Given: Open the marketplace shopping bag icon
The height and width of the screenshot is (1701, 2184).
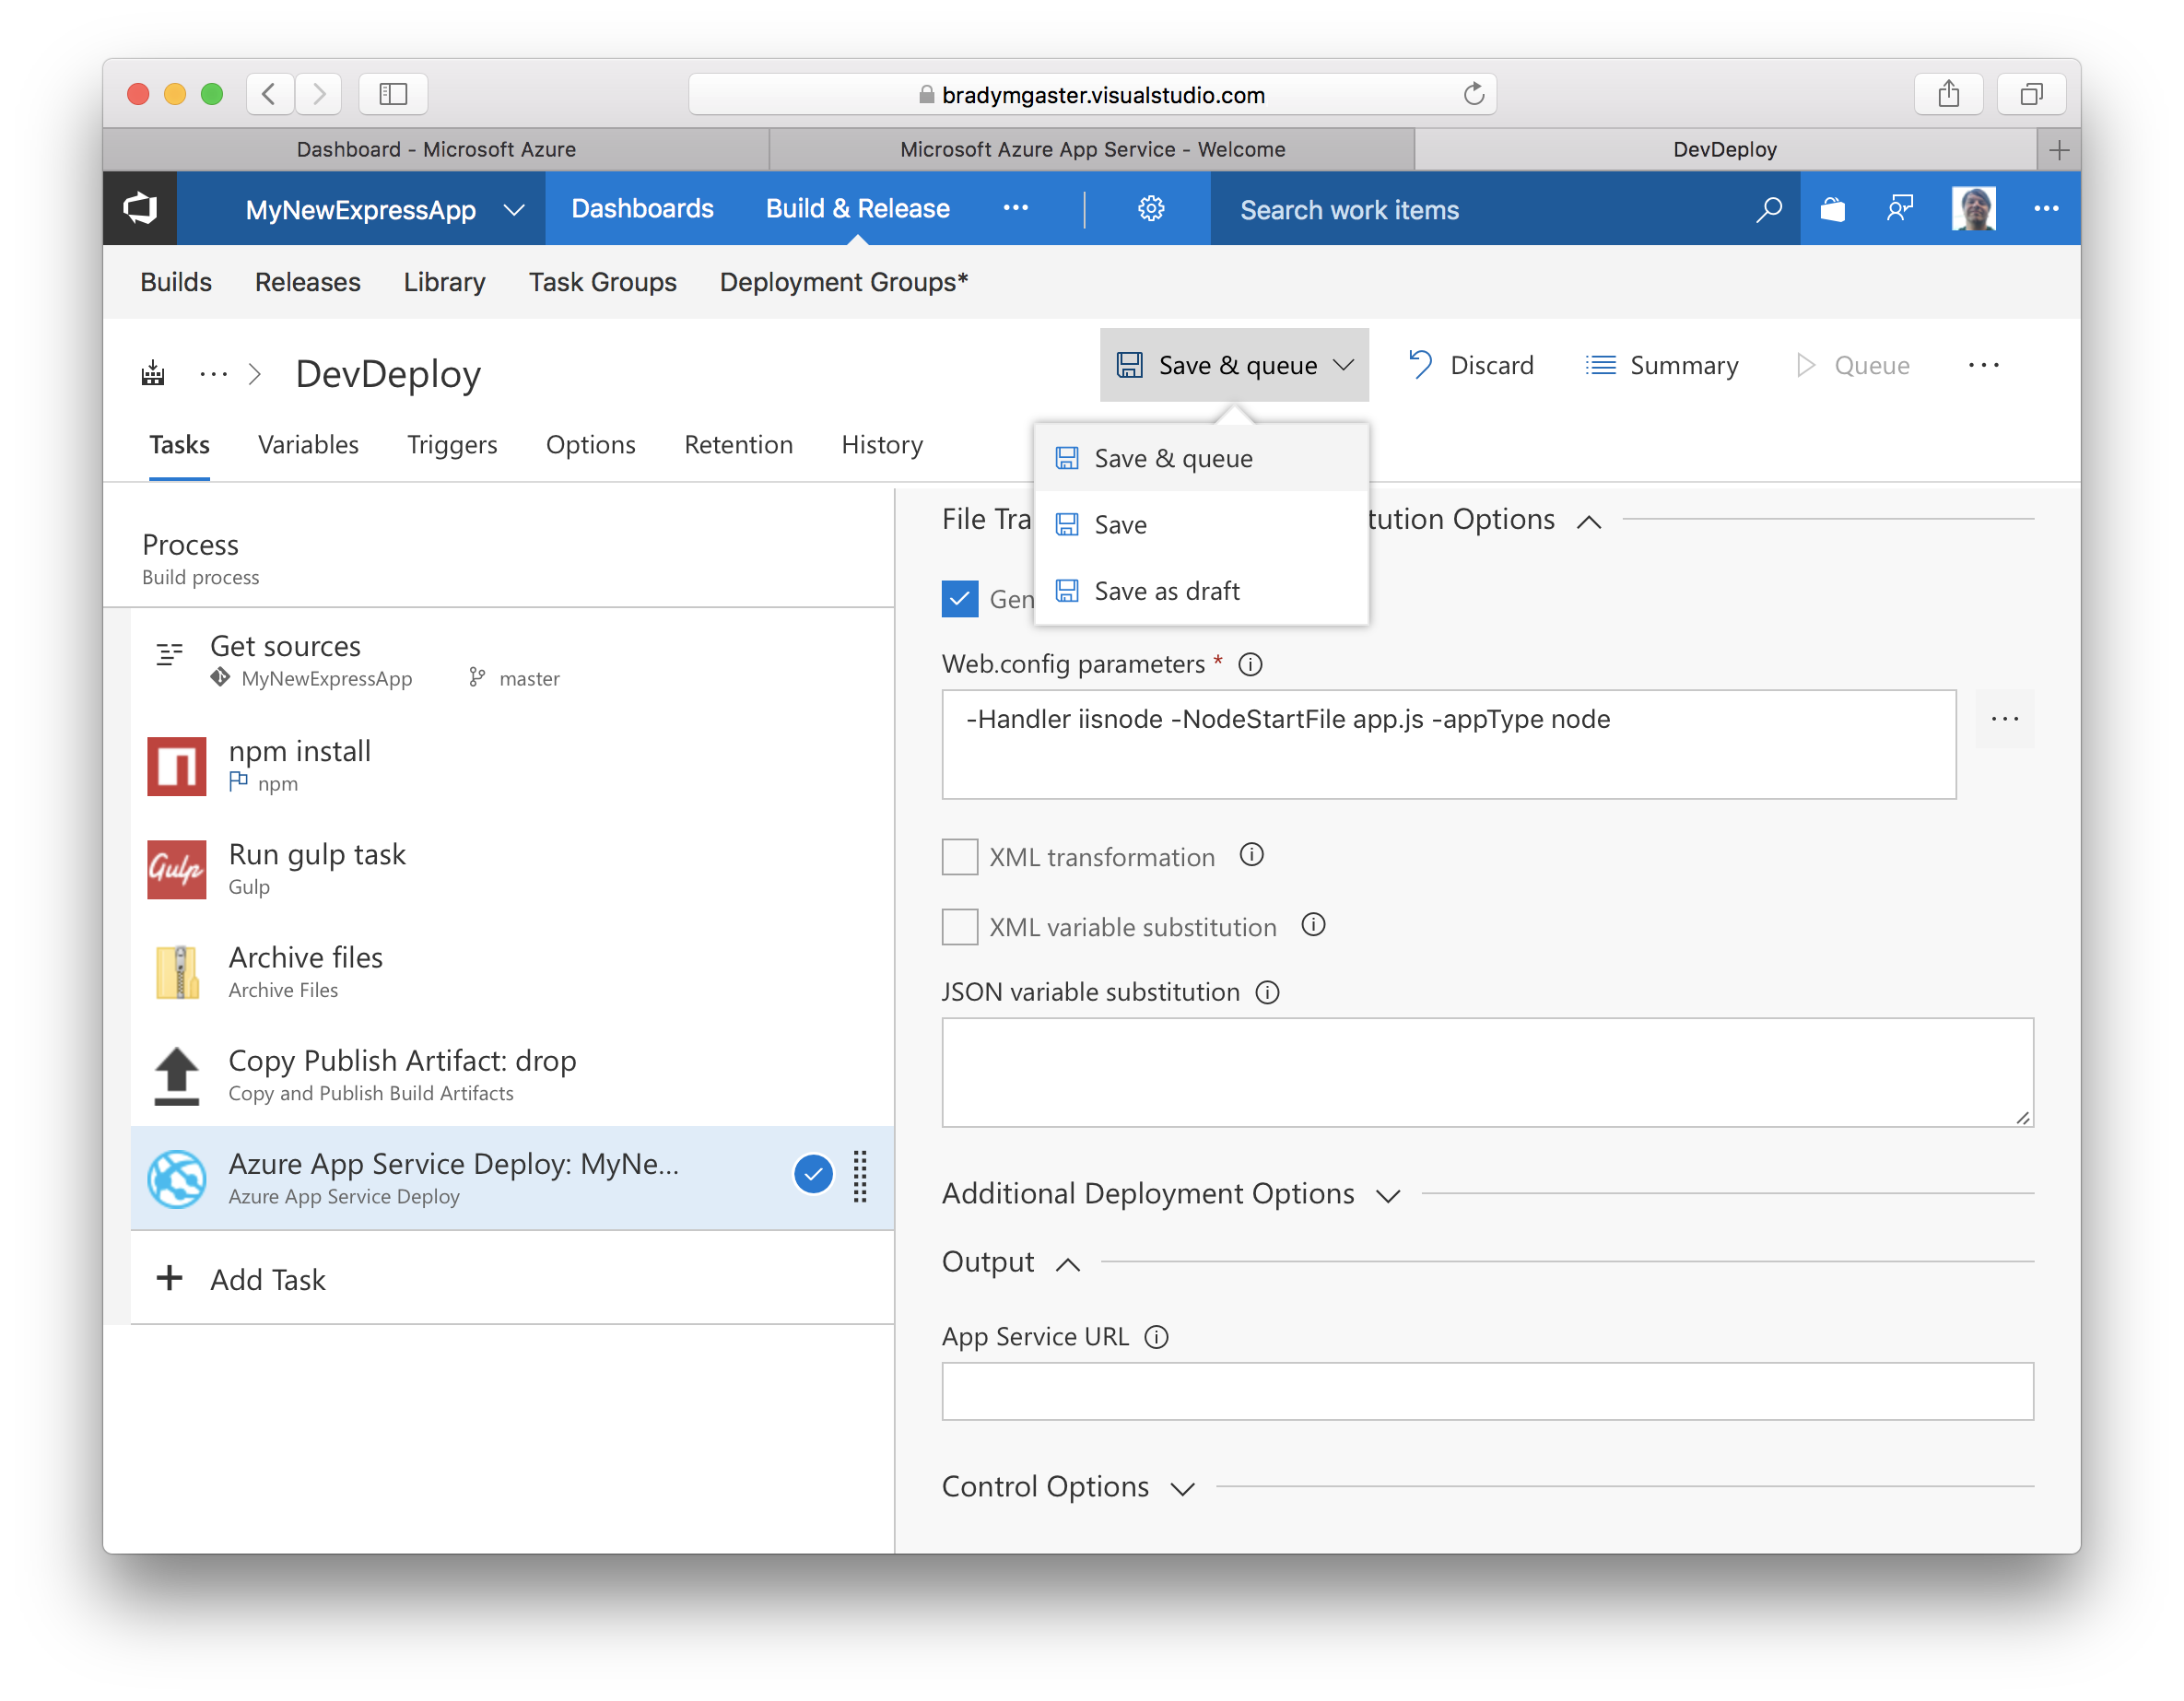Looking at the screenshot, I should coord(1832,209).
